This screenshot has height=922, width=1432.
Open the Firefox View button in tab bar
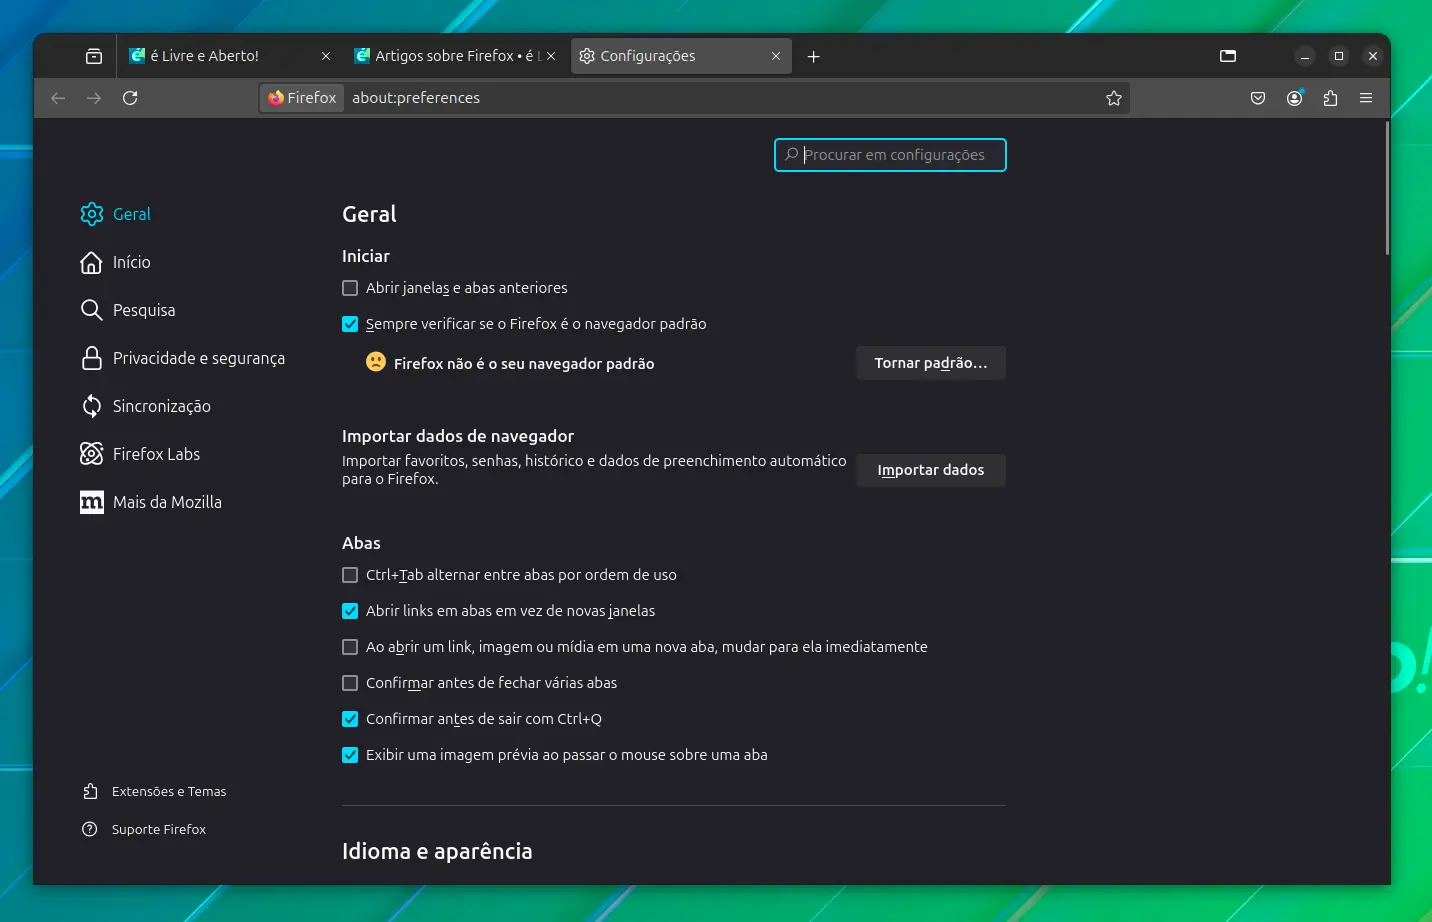point(94,56)
